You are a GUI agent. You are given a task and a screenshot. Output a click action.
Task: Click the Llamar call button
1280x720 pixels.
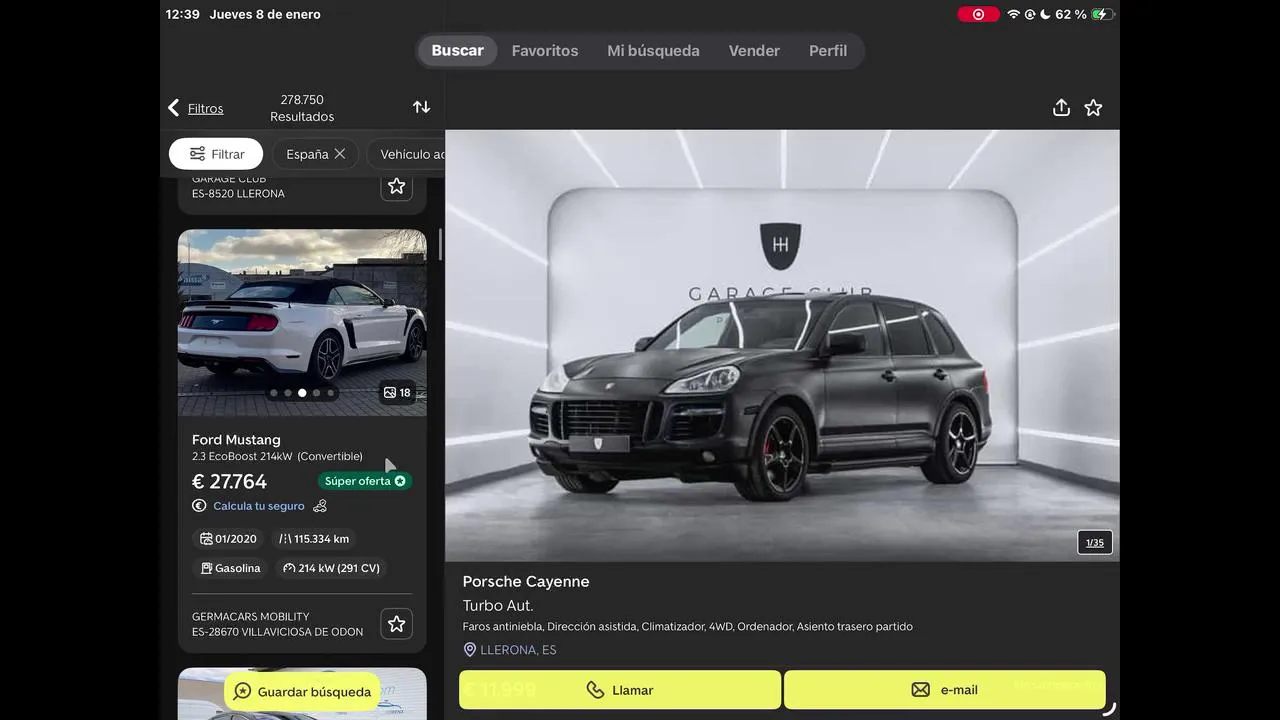(x=620, y=690)
